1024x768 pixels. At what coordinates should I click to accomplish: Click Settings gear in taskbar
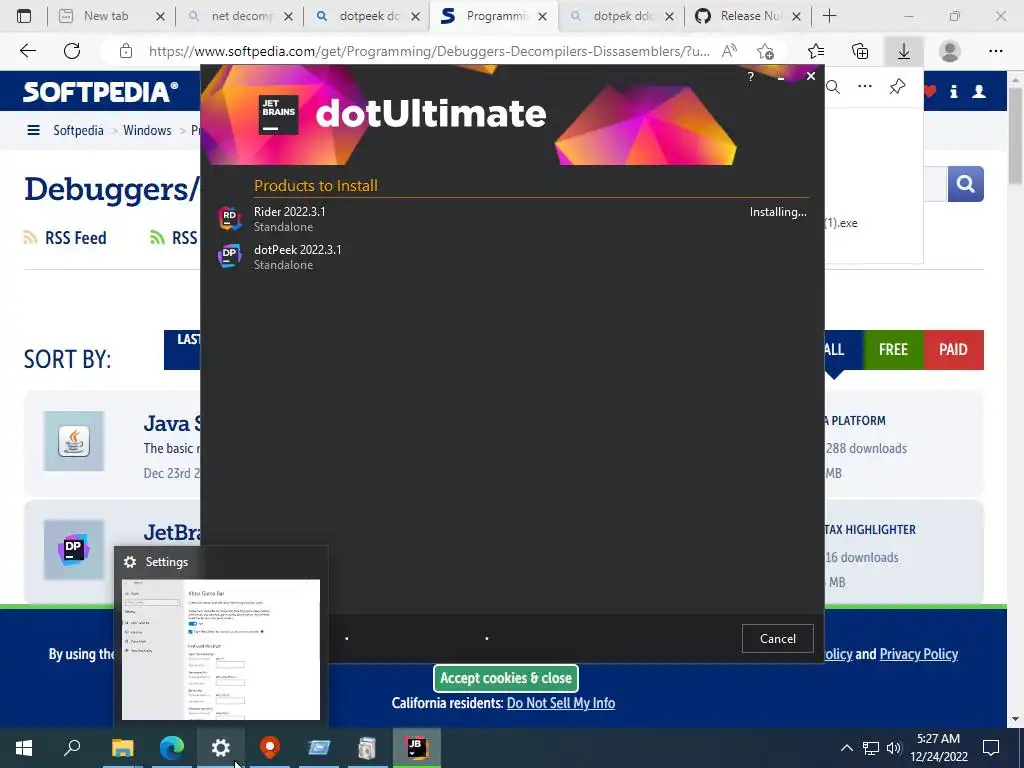coord(221,748)
